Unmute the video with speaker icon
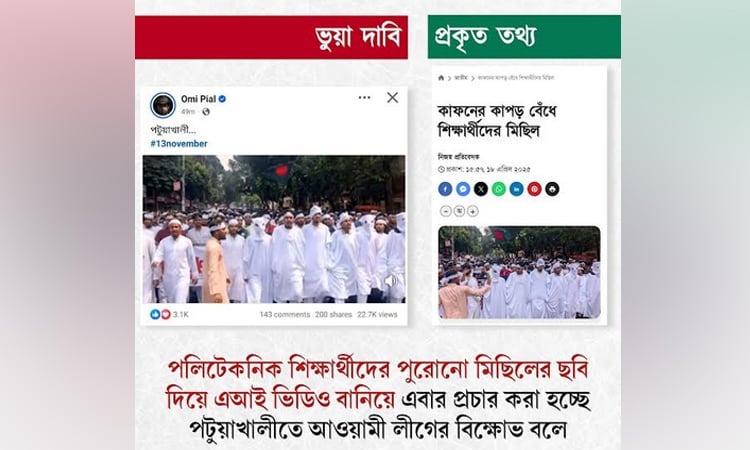The width and height of the screenshot is (750, 450). [391, 281]
